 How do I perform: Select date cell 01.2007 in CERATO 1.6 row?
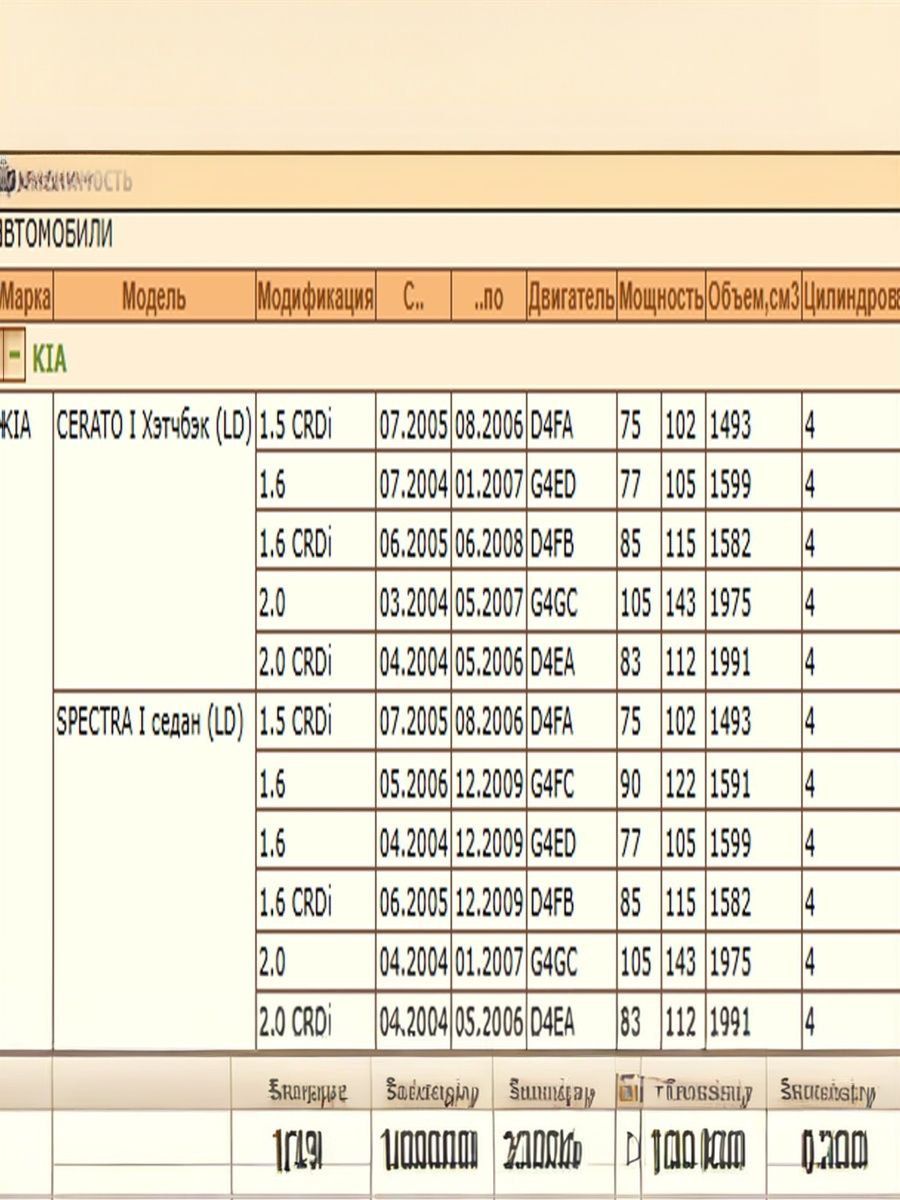tap(489, 486)
